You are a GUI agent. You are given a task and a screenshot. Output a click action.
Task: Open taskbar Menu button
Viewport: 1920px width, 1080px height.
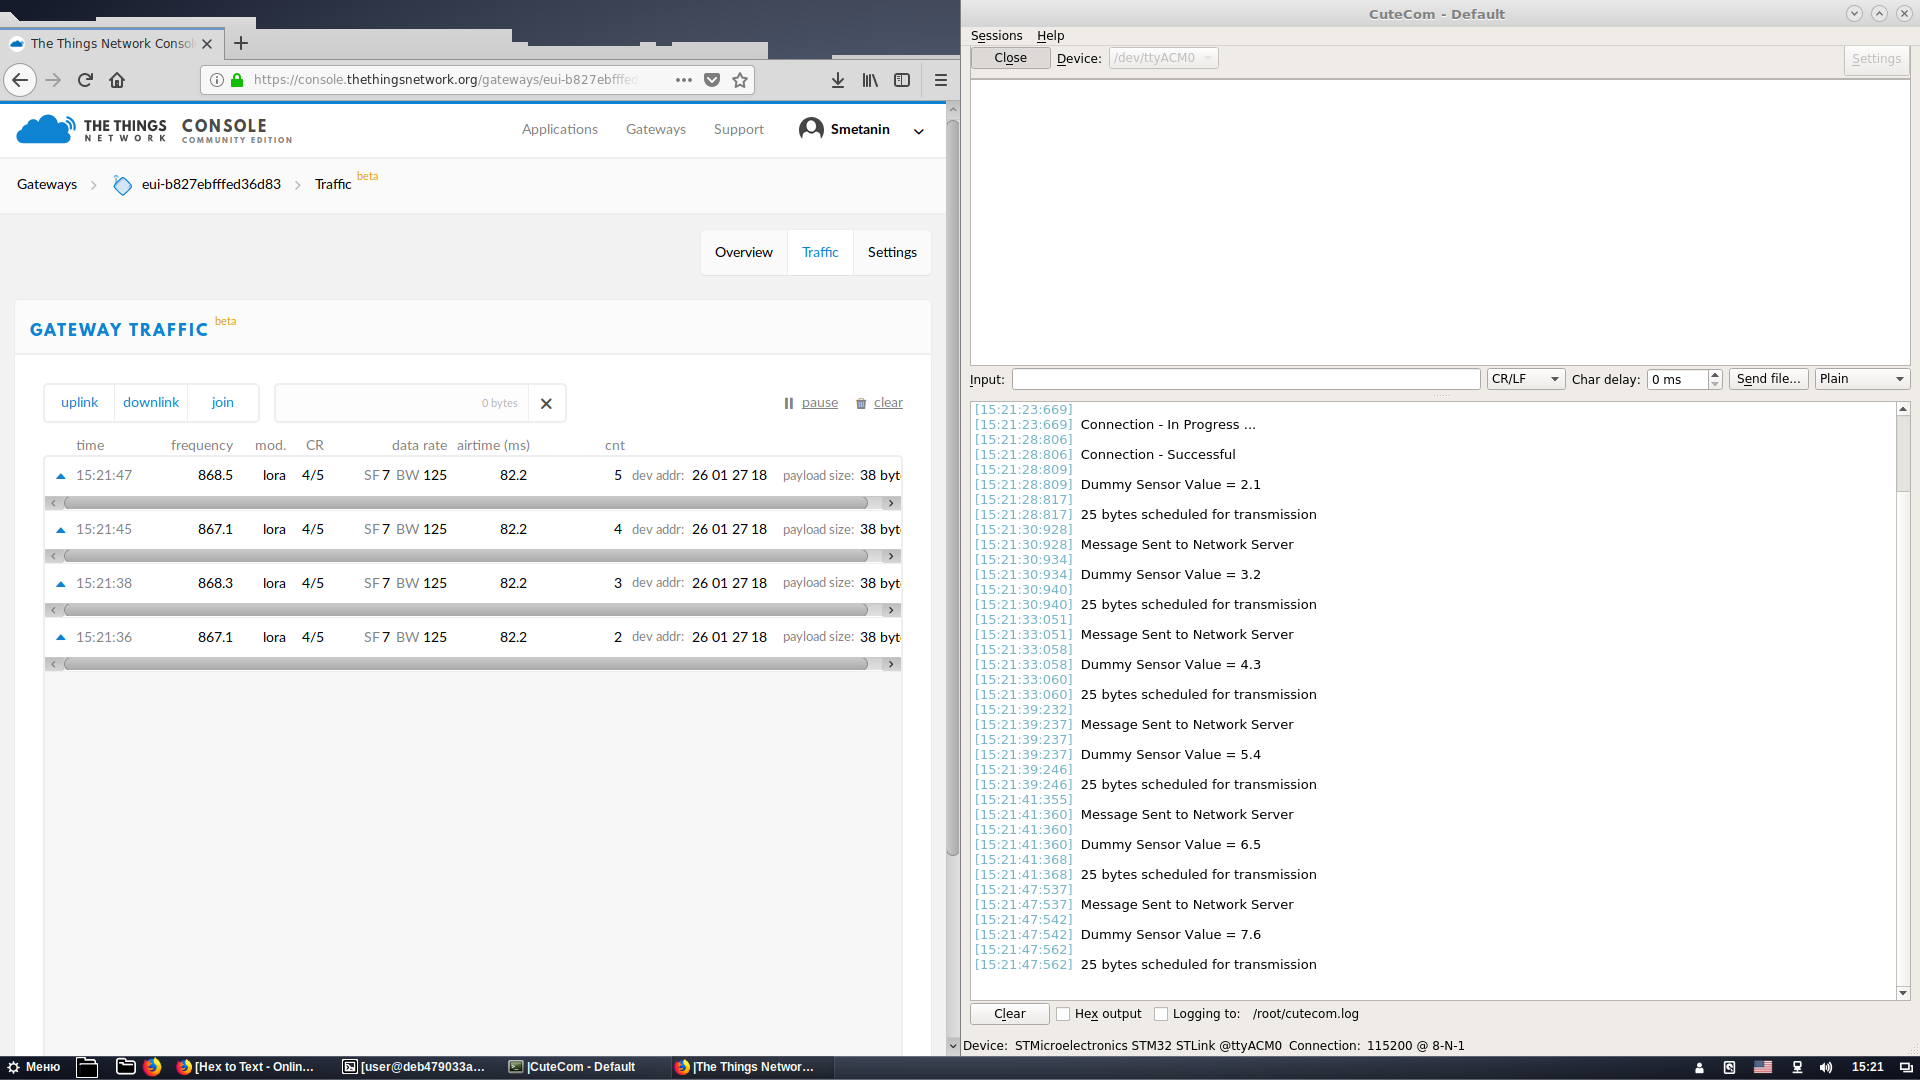tap(34, 1067)
